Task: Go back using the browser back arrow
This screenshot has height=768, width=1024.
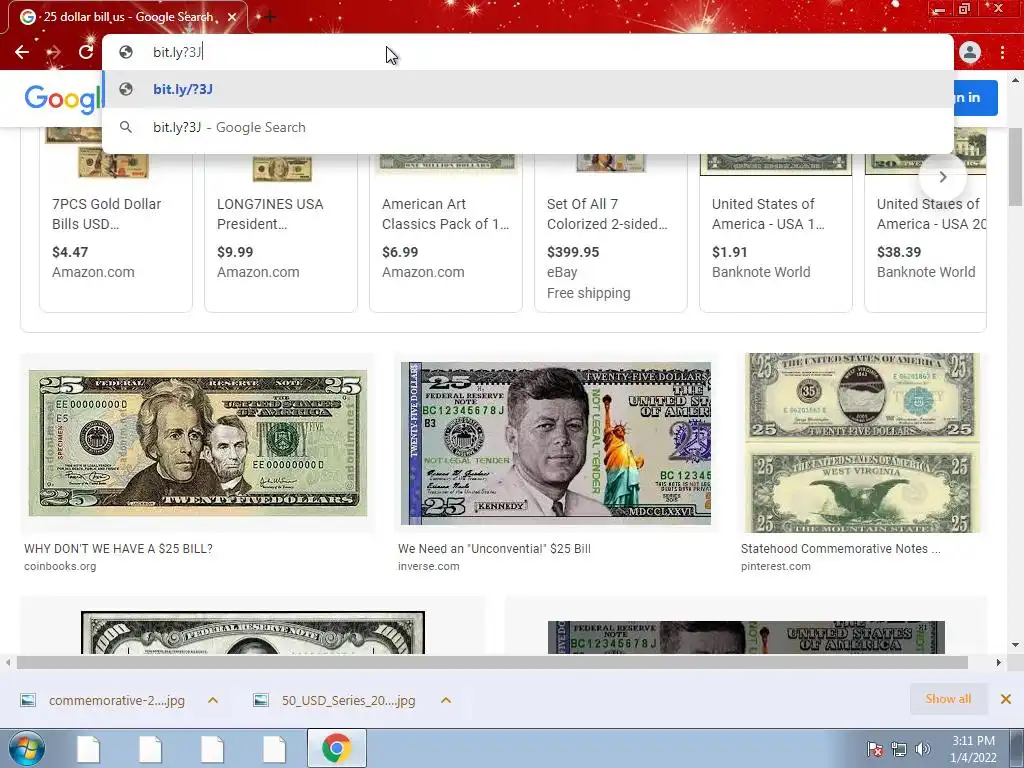Action: [22, 52]
